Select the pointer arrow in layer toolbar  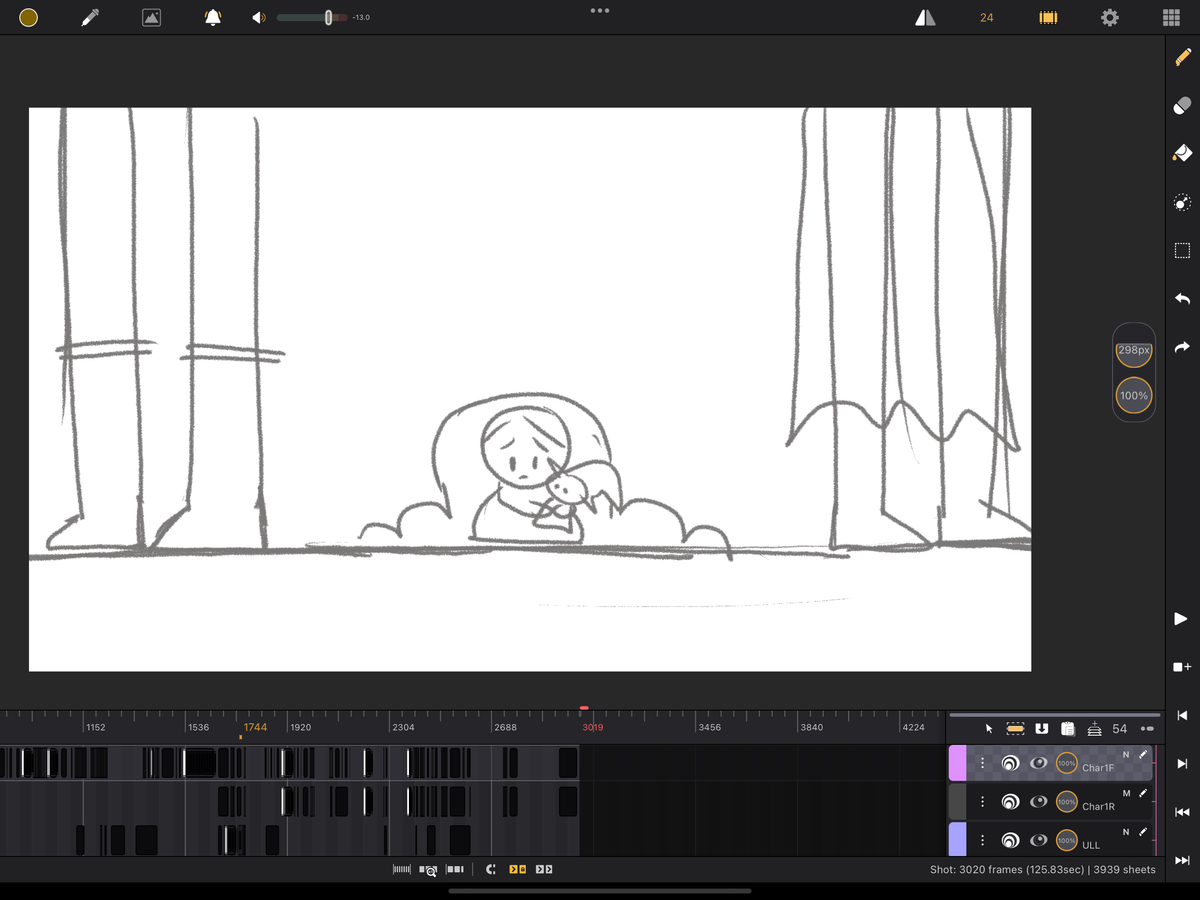coord(989,729)
